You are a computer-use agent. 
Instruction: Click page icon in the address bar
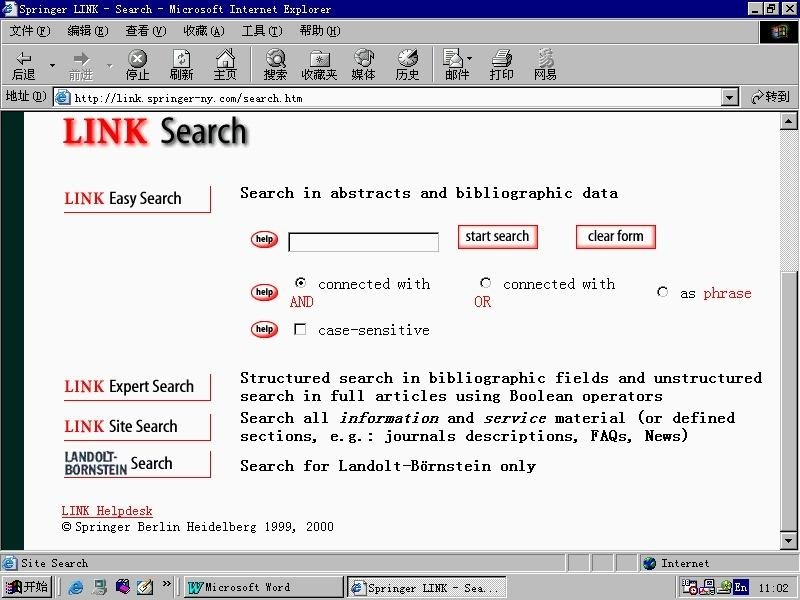coord(62,97)
